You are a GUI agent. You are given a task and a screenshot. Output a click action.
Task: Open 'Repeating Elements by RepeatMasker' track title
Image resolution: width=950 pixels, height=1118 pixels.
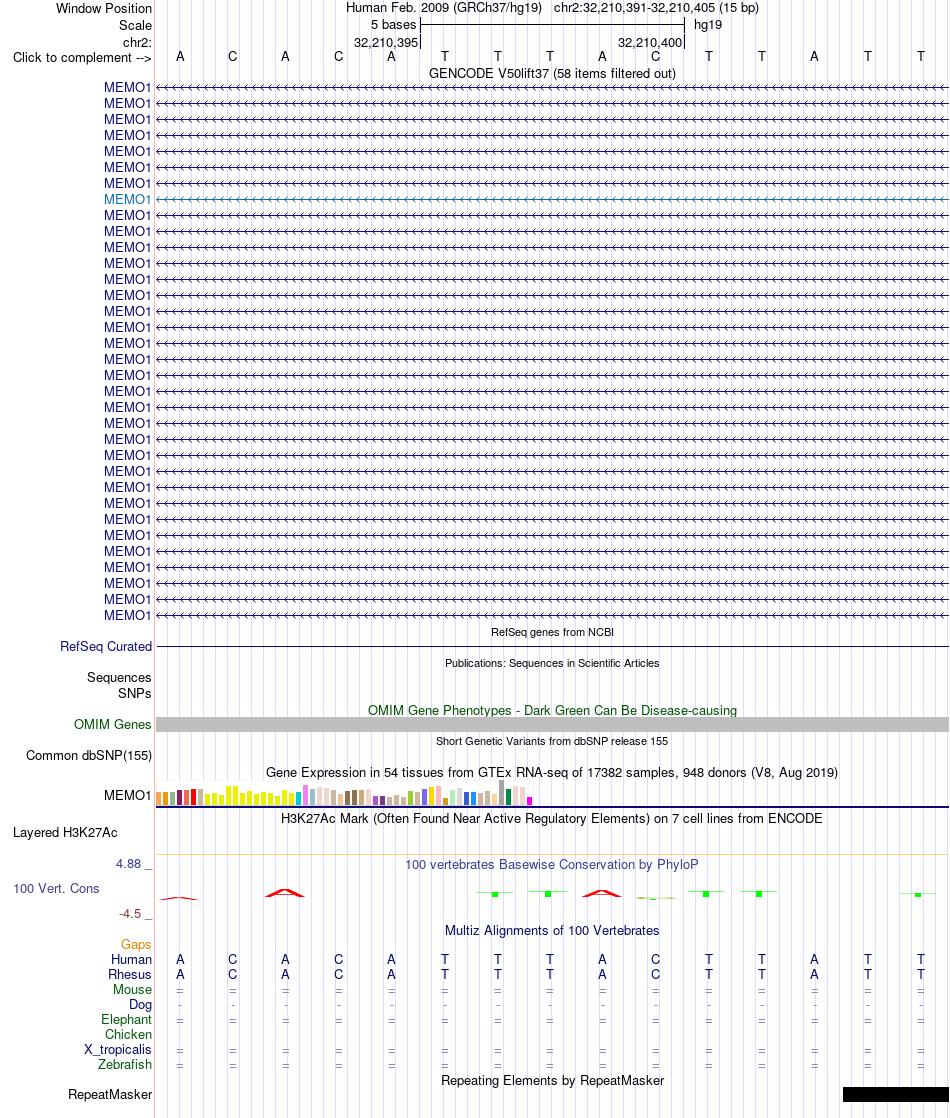552,1081
